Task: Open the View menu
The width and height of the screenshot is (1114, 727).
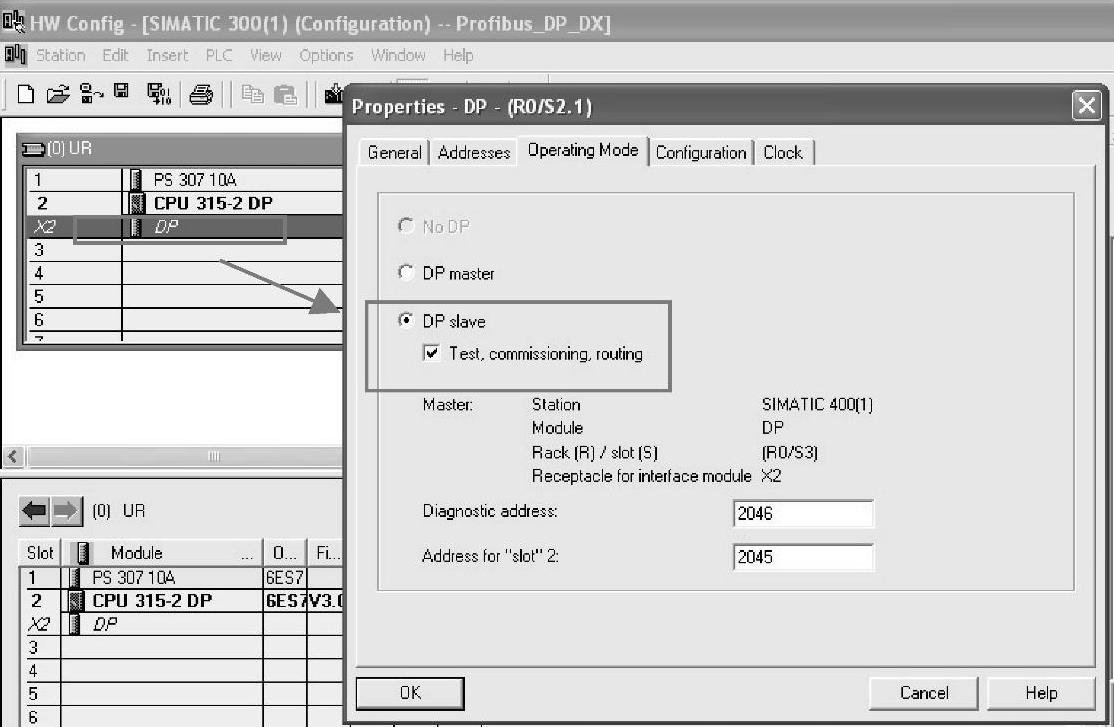Action: point(265,55)
